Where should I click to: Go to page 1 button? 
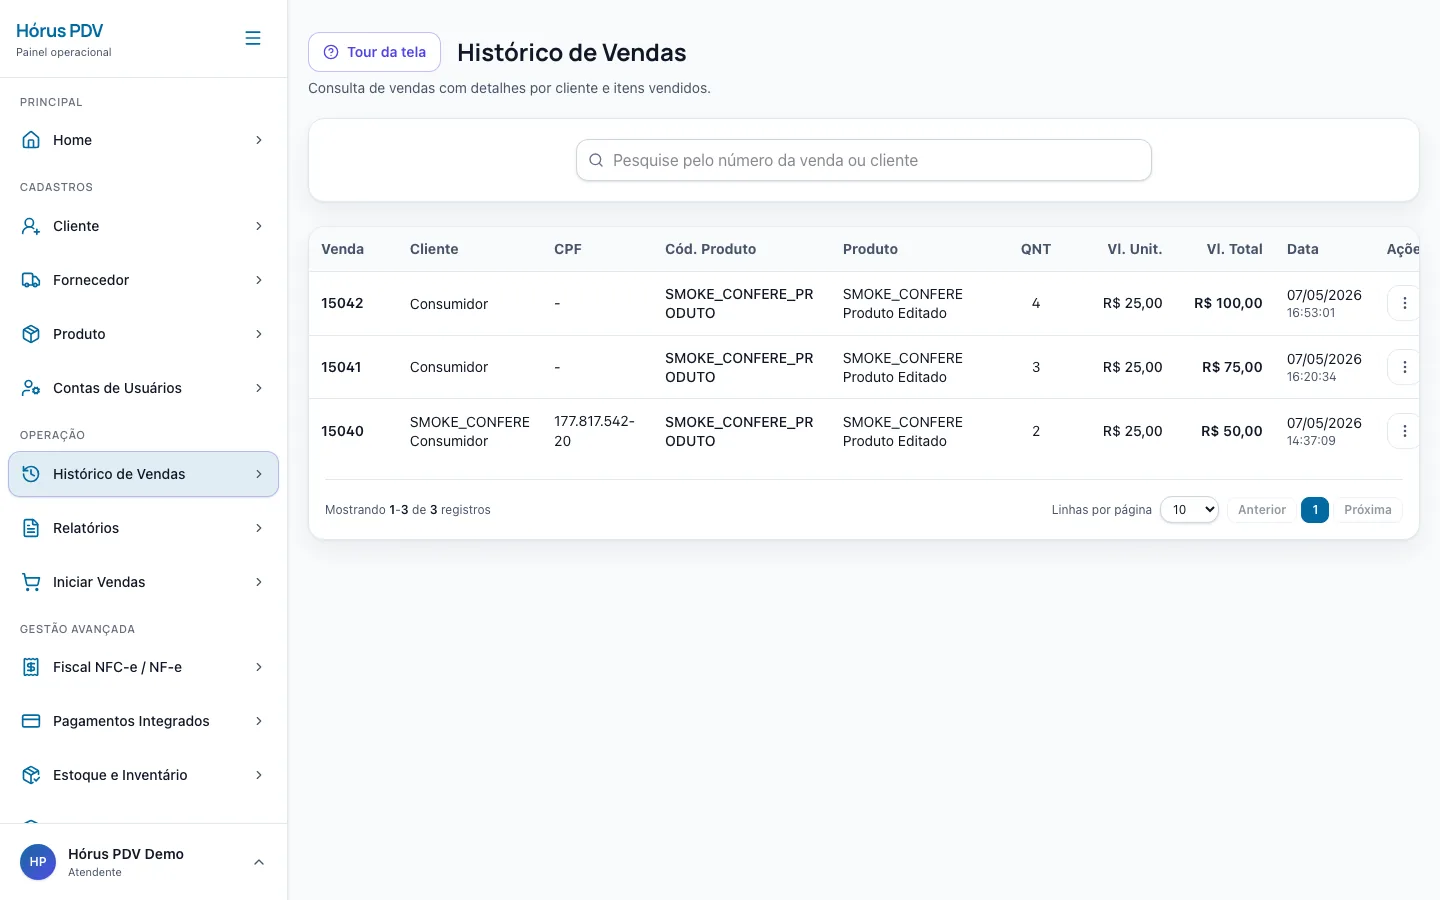[1315, 510]
